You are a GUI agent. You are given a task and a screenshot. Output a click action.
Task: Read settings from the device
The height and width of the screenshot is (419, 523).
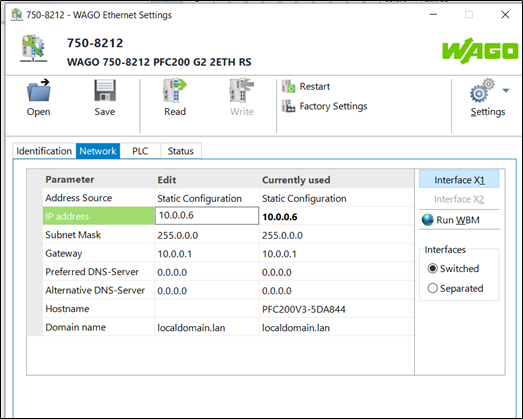(x=175, y=90)
